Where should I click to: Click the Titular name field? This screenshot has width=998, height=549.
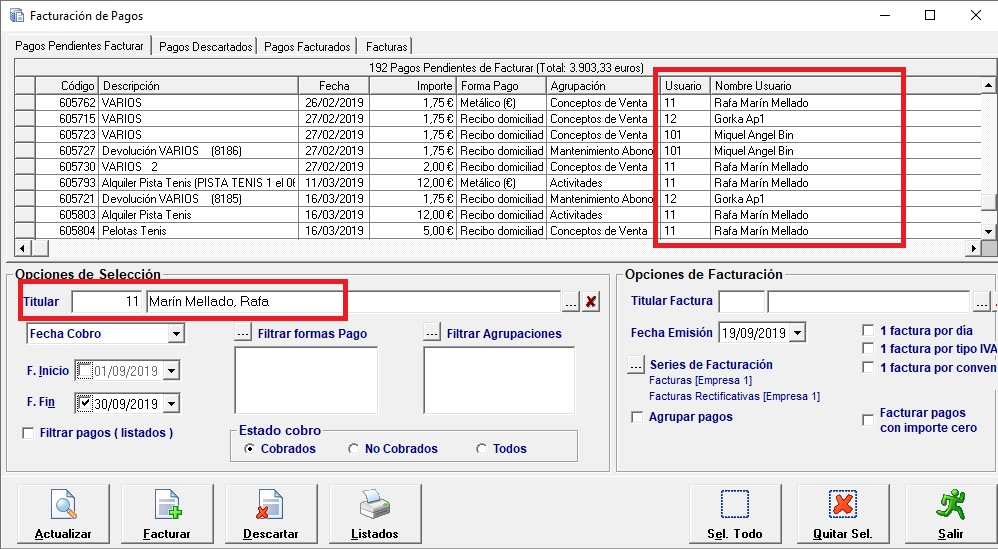[x=353, y=302]
